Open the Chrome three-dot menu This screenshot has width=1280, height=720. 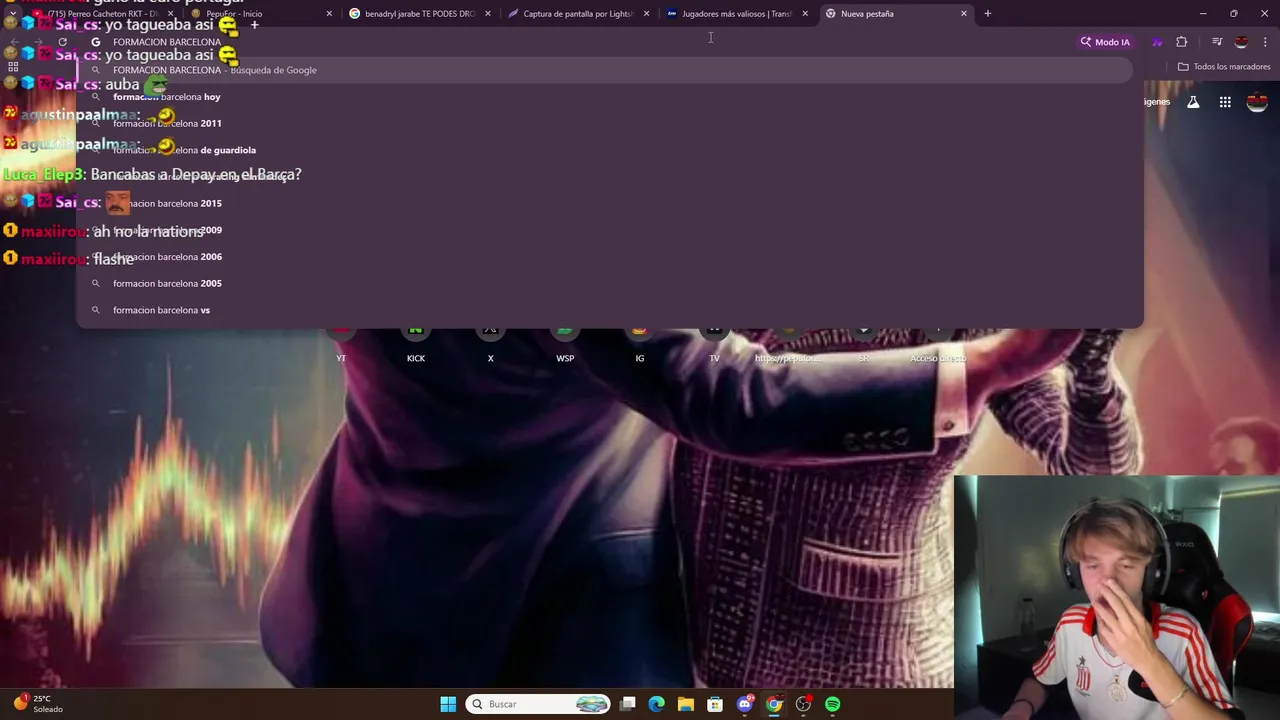pyautogui.click(x=1265, y=42)
